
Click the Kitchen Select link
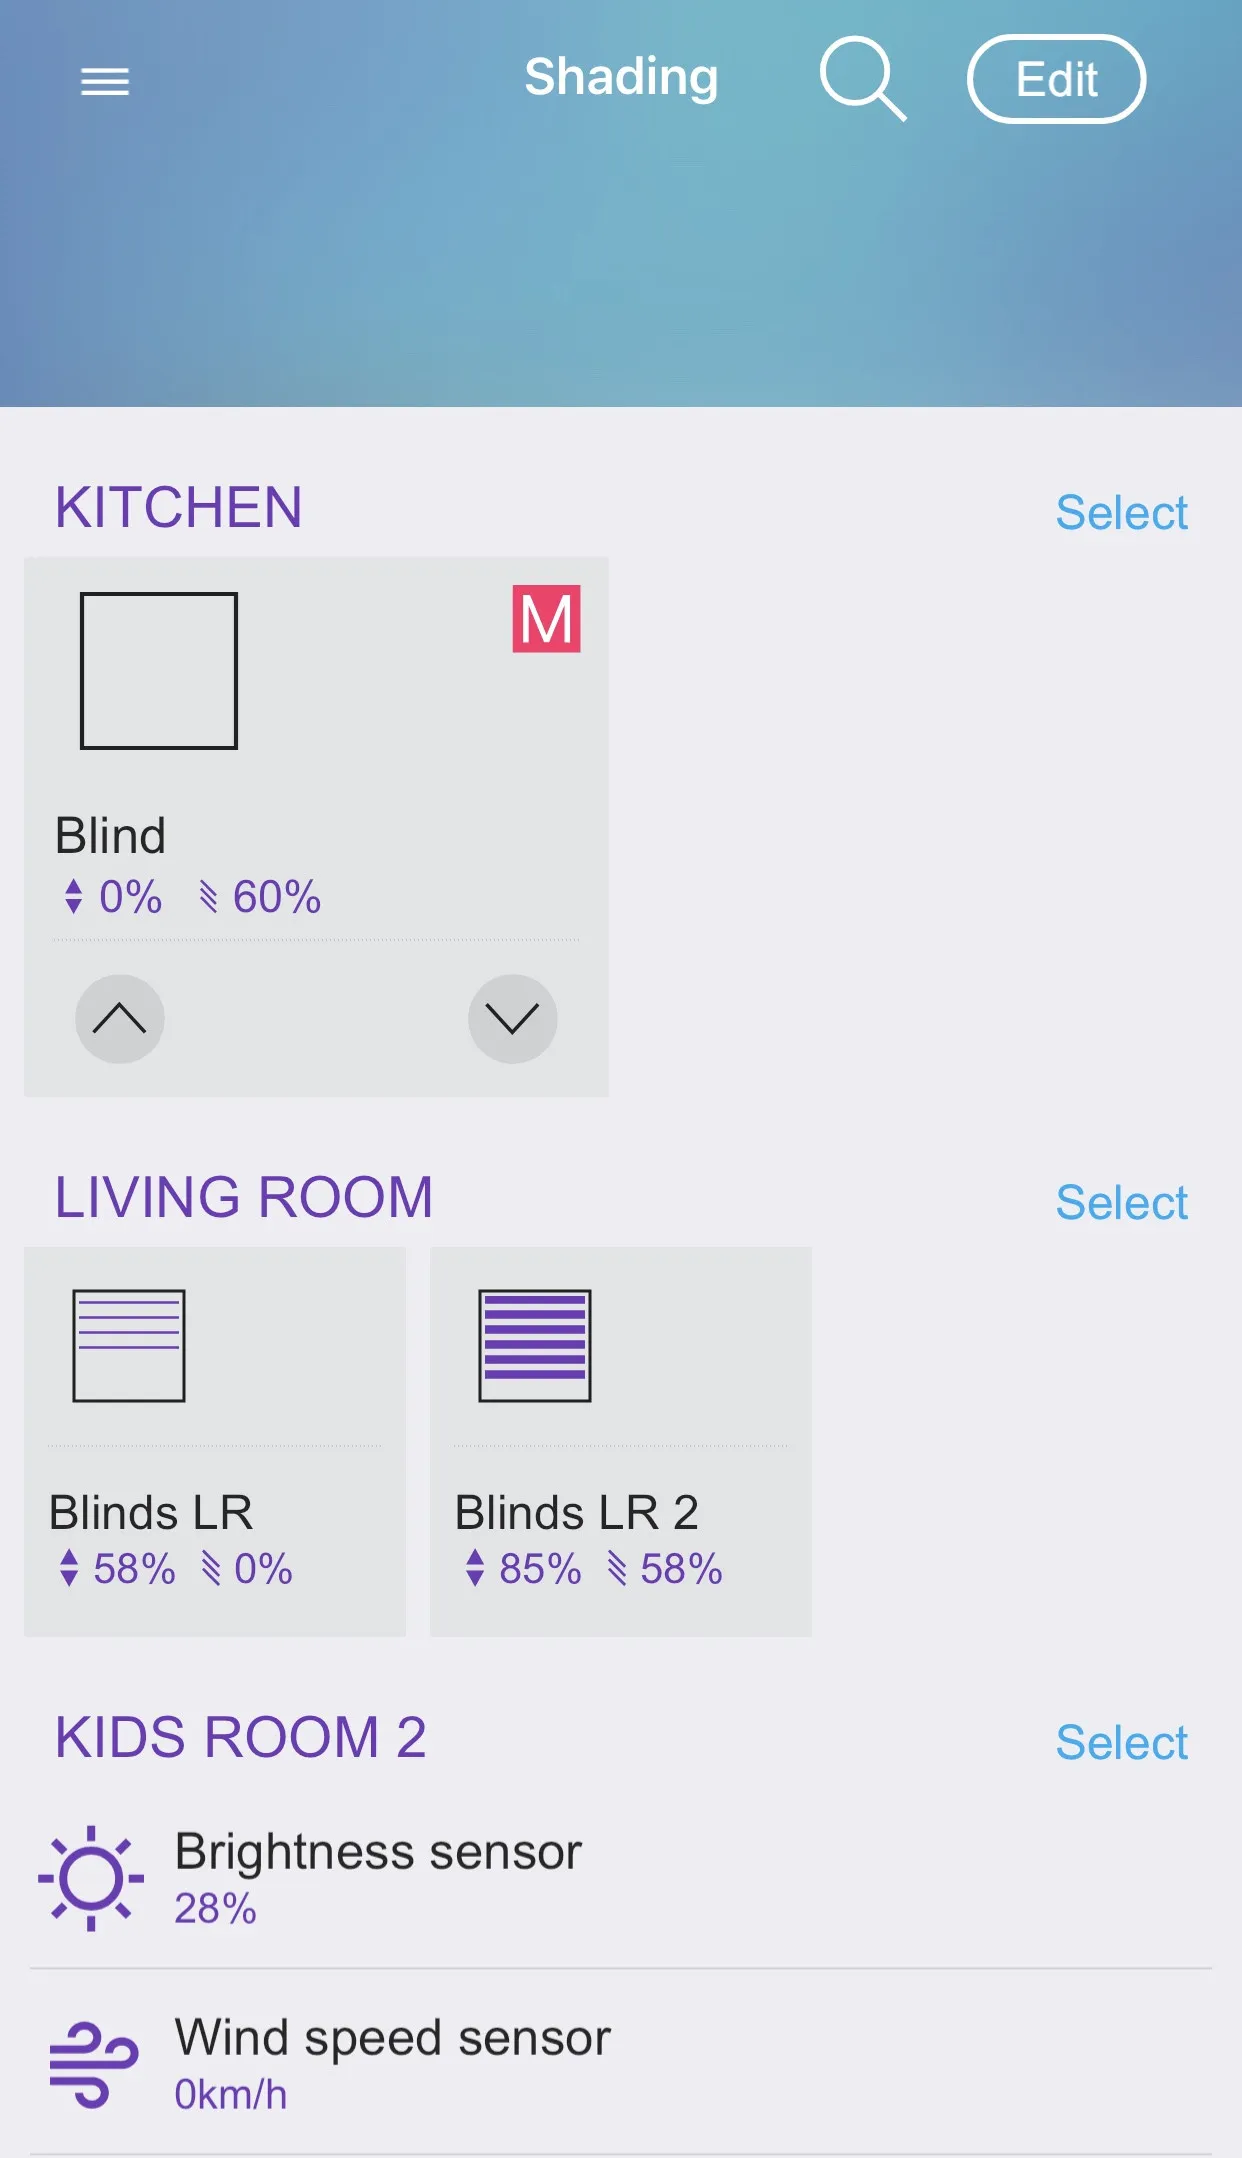[x=1121, y=513]
